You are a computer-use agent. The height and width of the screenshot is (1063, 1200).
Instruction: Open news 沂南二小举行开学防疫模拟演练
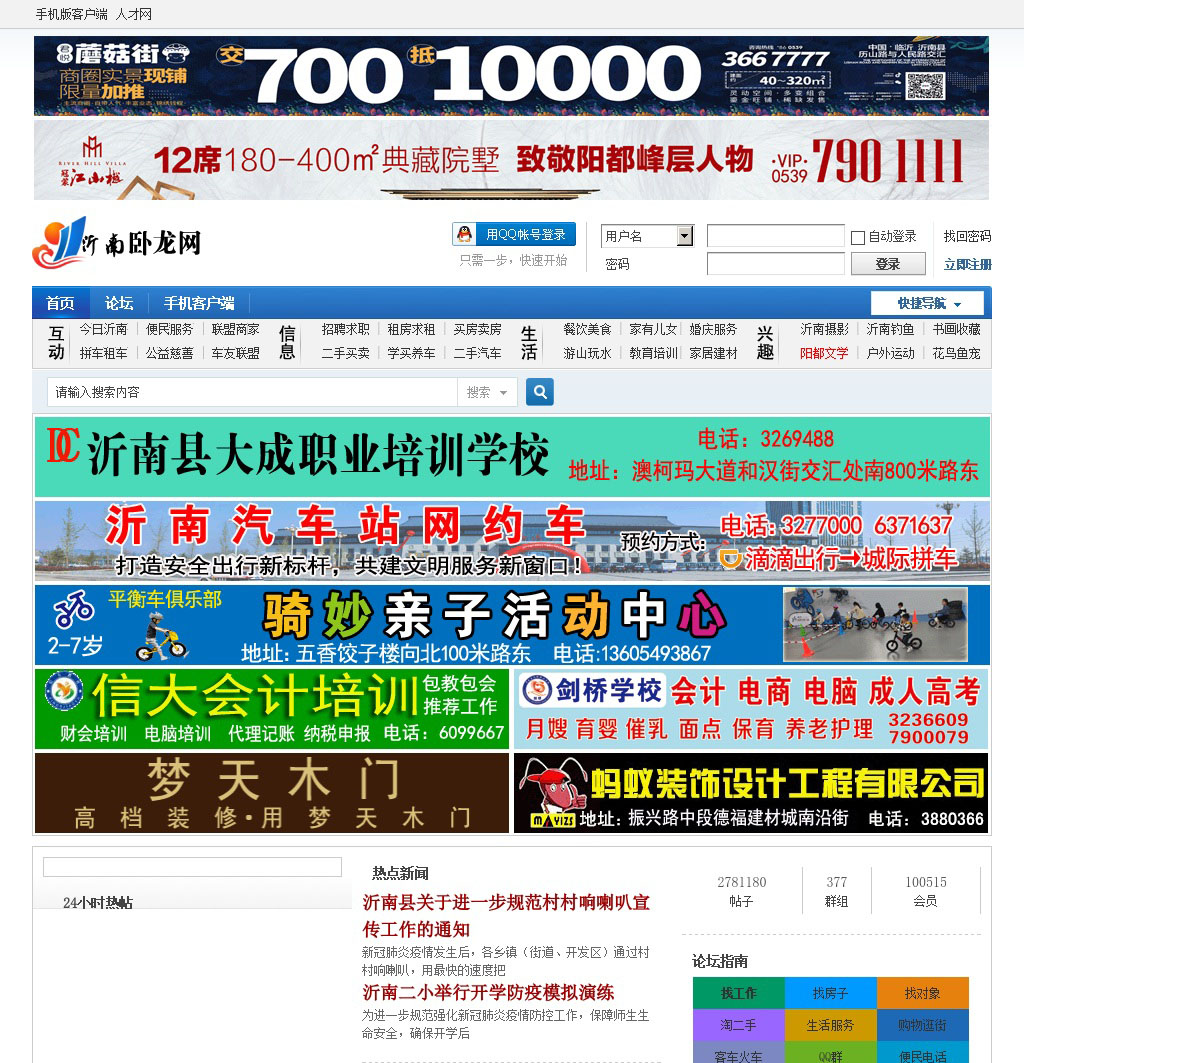tap(488, 992)
